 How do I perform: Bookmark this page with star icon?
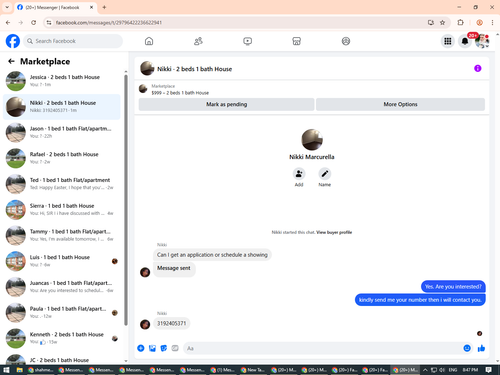click(x=442, y=22)
